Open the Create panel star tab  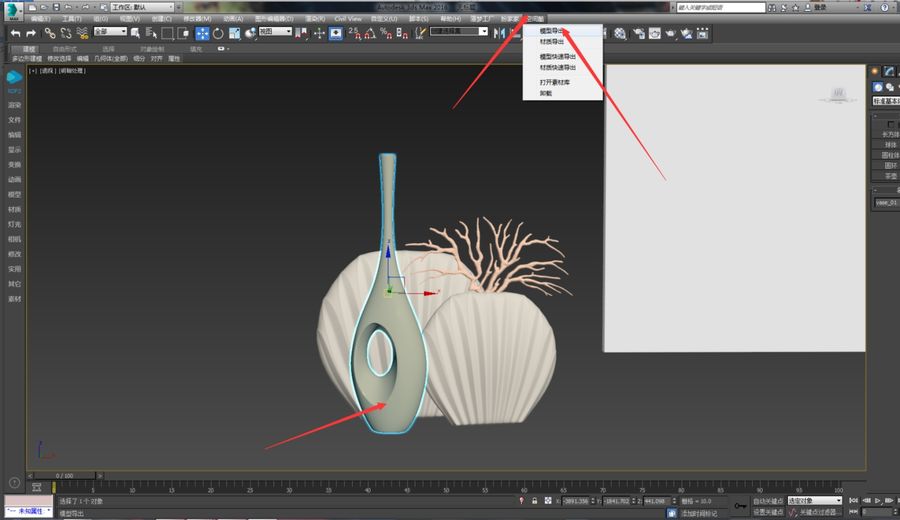coord(875,71)
